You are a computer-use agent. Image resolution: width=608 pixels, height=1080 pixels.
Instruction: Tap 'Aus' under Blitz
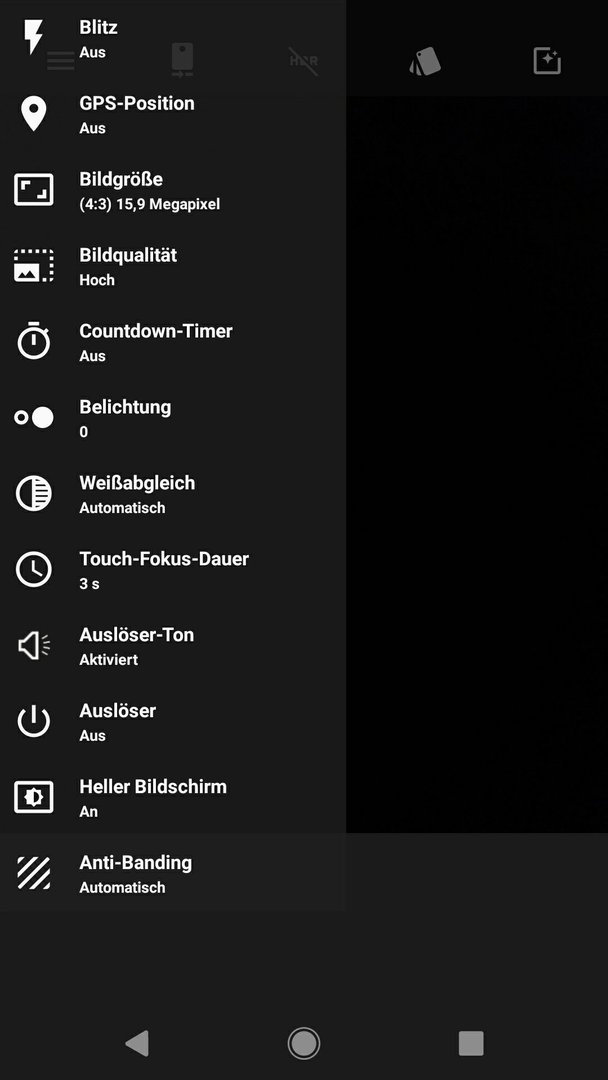pyautogui.click(x=92, y=52)
